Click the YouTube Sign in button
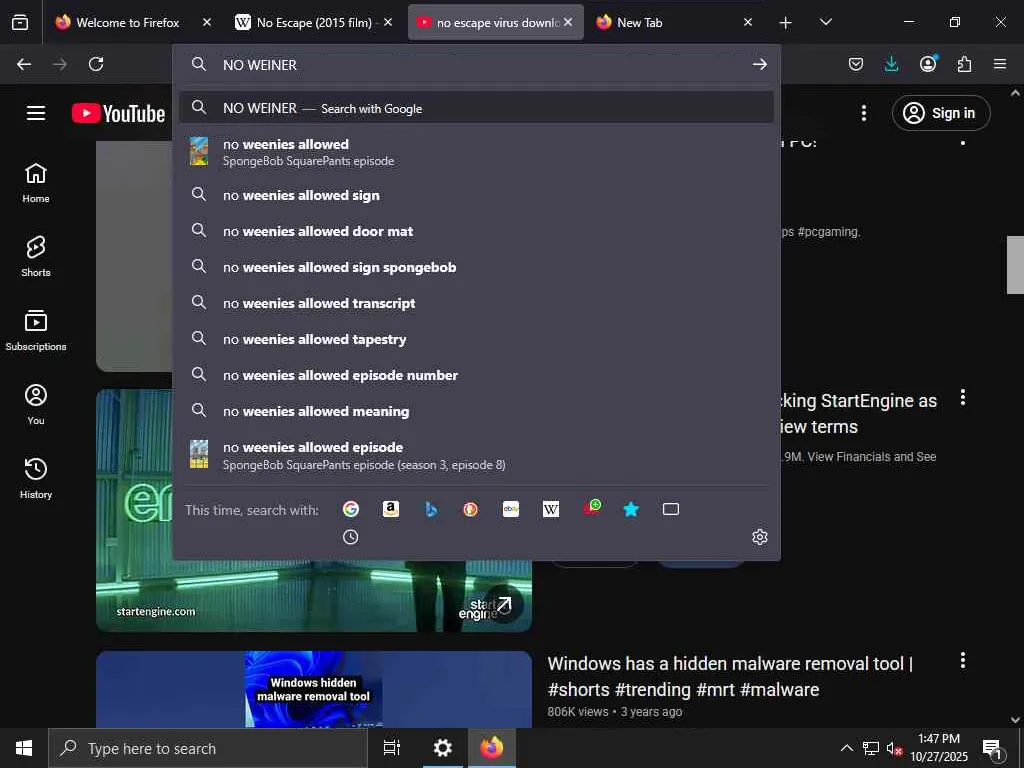Image resolution: width=1024 pixels, height=768 pixels. pos(940,113)
